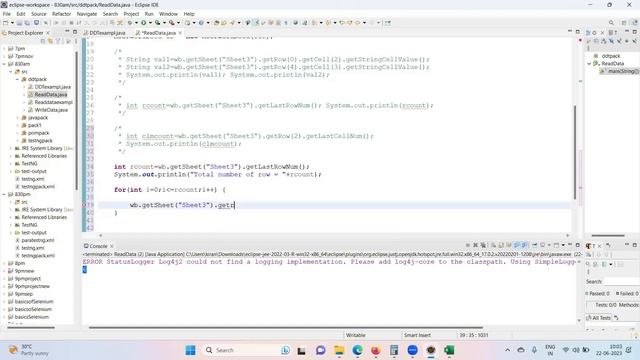Open the Refactor menu

click(x=62, y=14)
